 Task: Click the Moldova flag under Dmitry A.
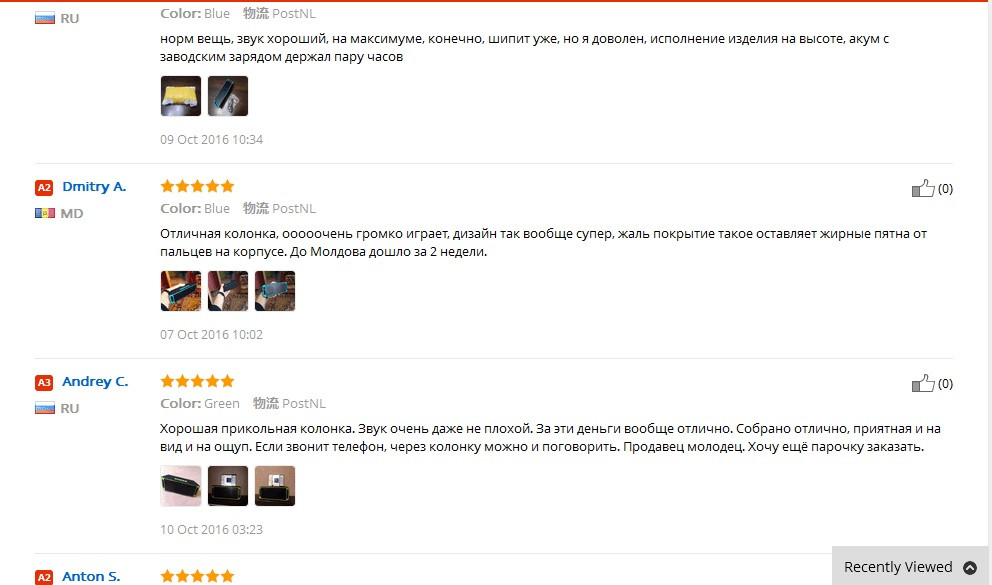tap(44, 213)
